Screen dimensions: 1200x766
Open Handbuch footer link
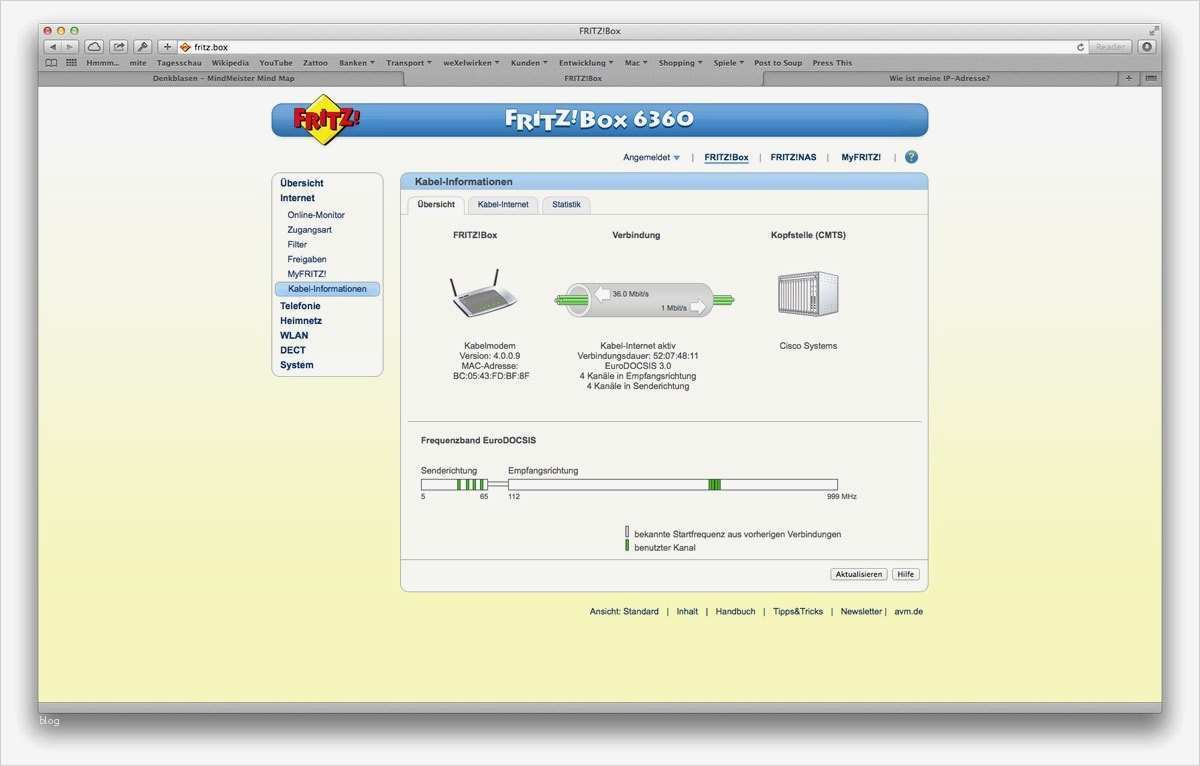point(735,611)
